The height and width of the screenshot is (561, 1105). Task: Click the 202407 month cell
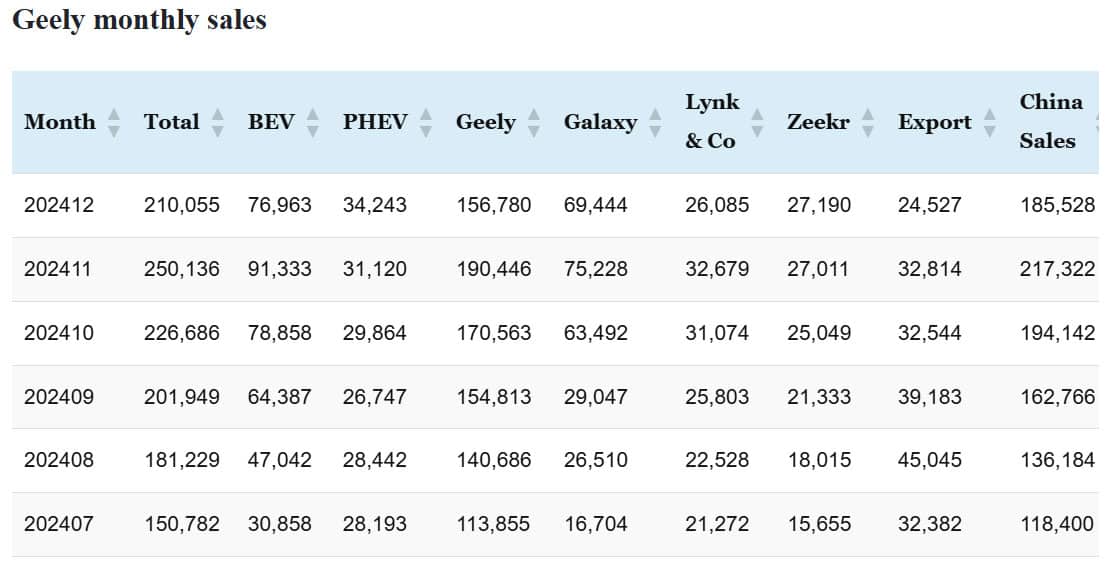pyautogui.click(x=59, y=523)
